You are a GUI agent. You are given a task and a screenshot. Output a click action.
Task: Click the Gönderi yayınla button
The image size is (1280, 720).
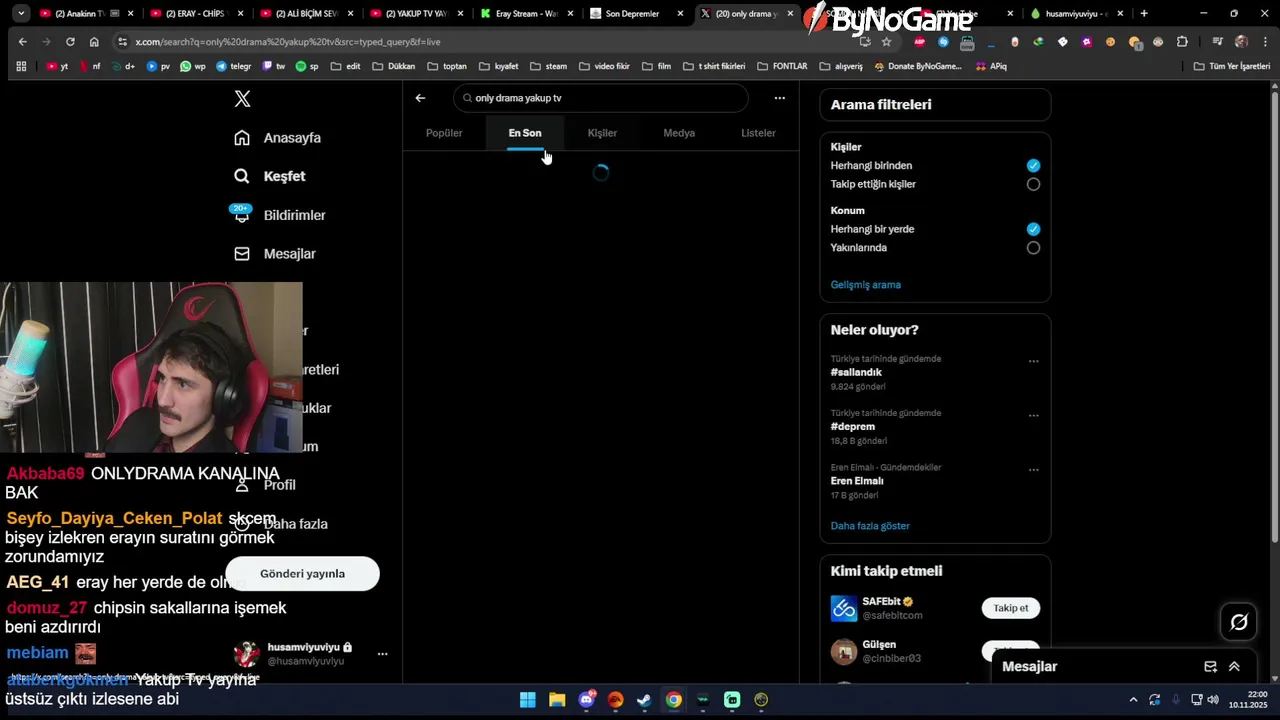[302, 574]
